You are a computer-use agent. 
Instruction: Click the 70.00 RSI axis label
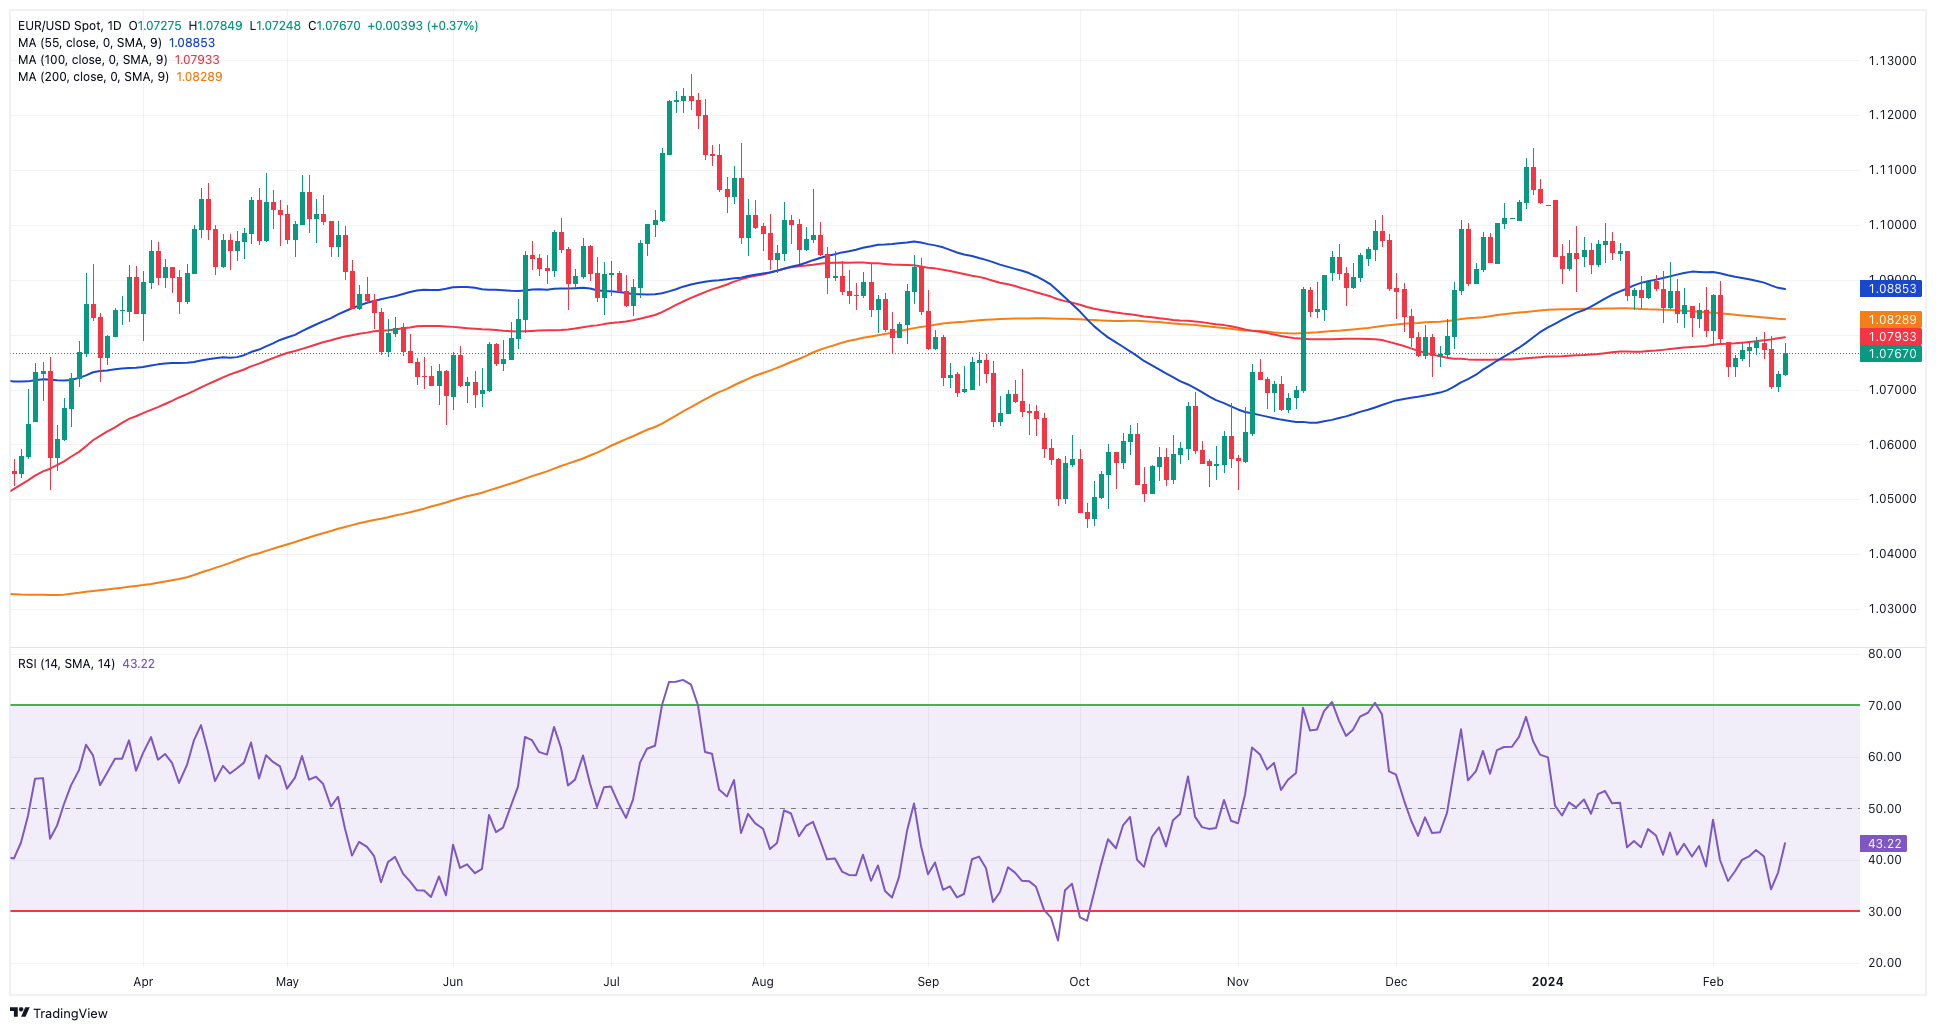click(1885, 706)
